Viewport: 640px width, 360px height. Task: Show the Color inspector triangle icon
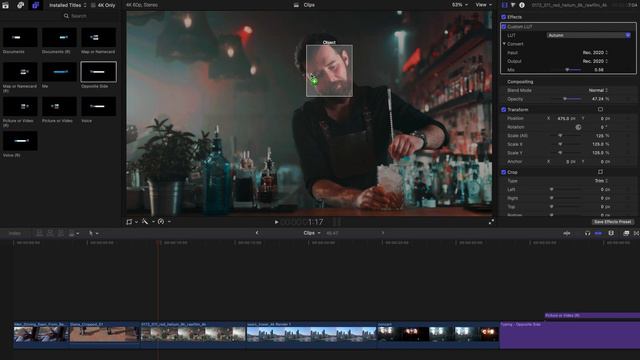tap(513, 5)
